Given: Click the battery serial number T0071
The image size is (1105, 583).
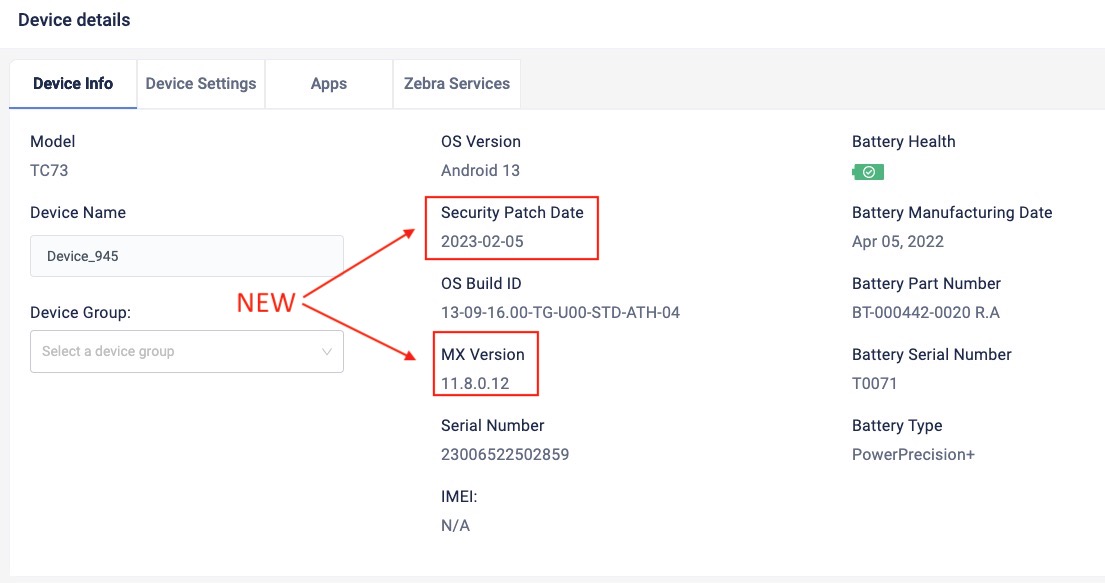Looking at the screenshot, I should [x=876, y=383].
